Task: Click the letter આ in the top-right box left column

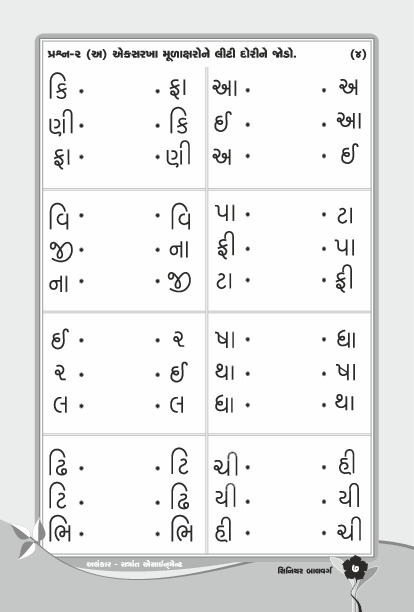Action: click(225, 87)
